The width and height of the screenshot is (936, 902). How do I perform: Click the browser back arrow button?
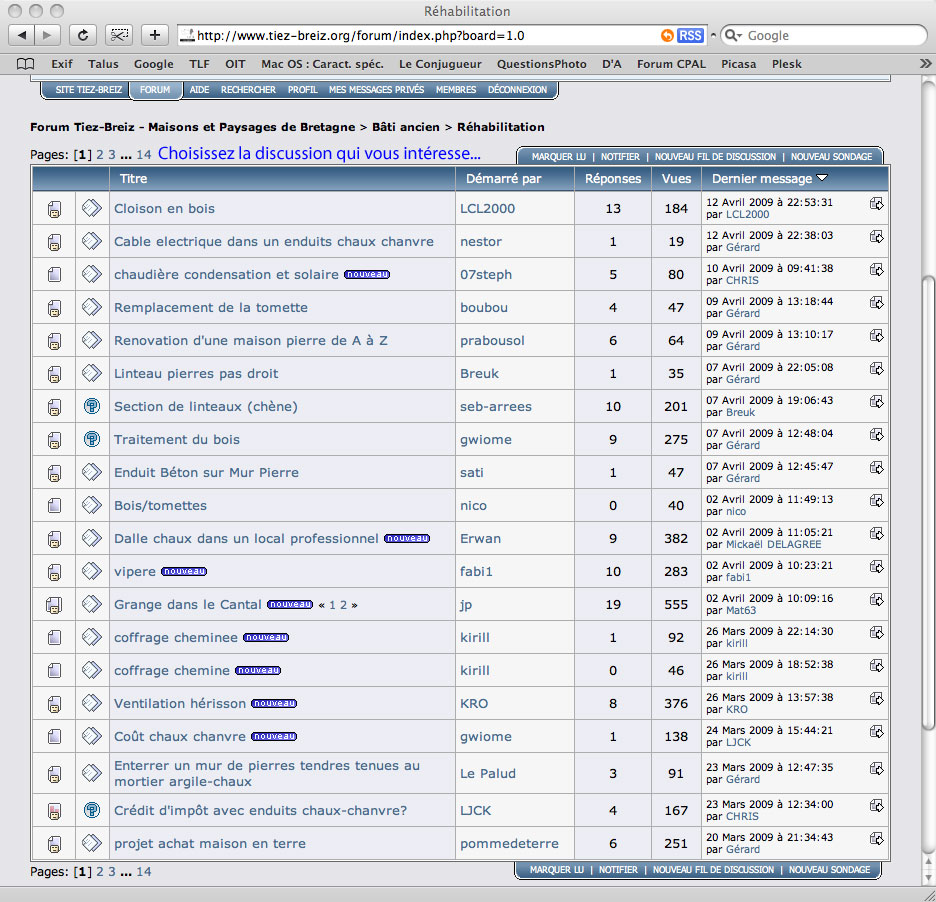[x=22, y=35]
